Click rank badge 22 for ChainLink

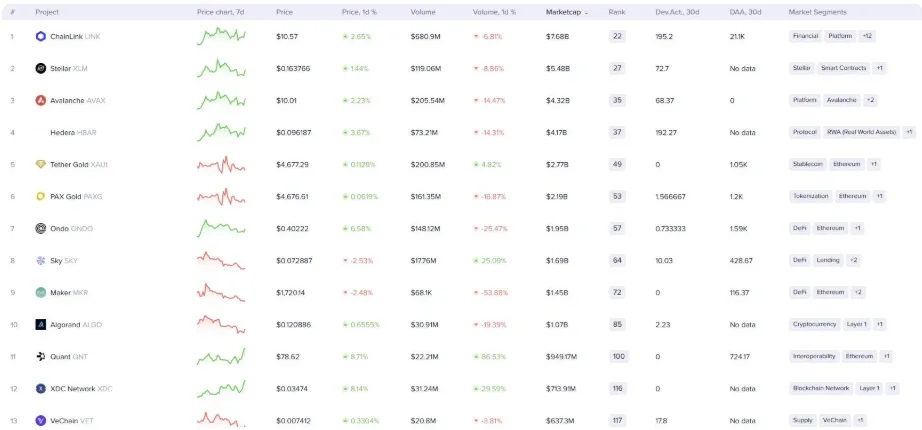point(617,36)
